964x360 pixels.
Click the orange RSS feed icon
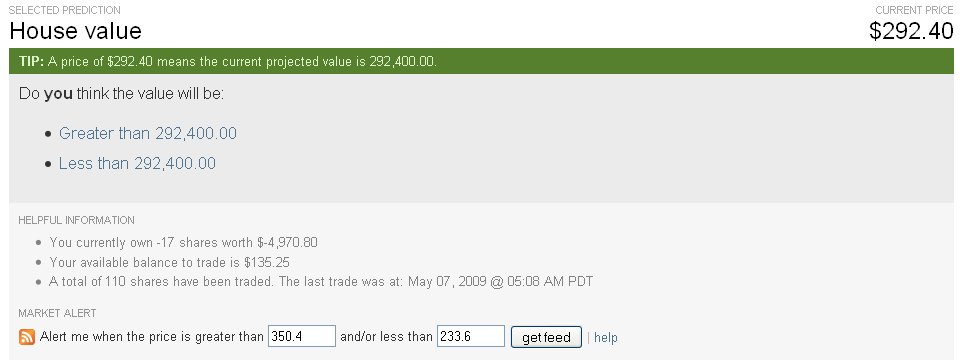[27, 337]
